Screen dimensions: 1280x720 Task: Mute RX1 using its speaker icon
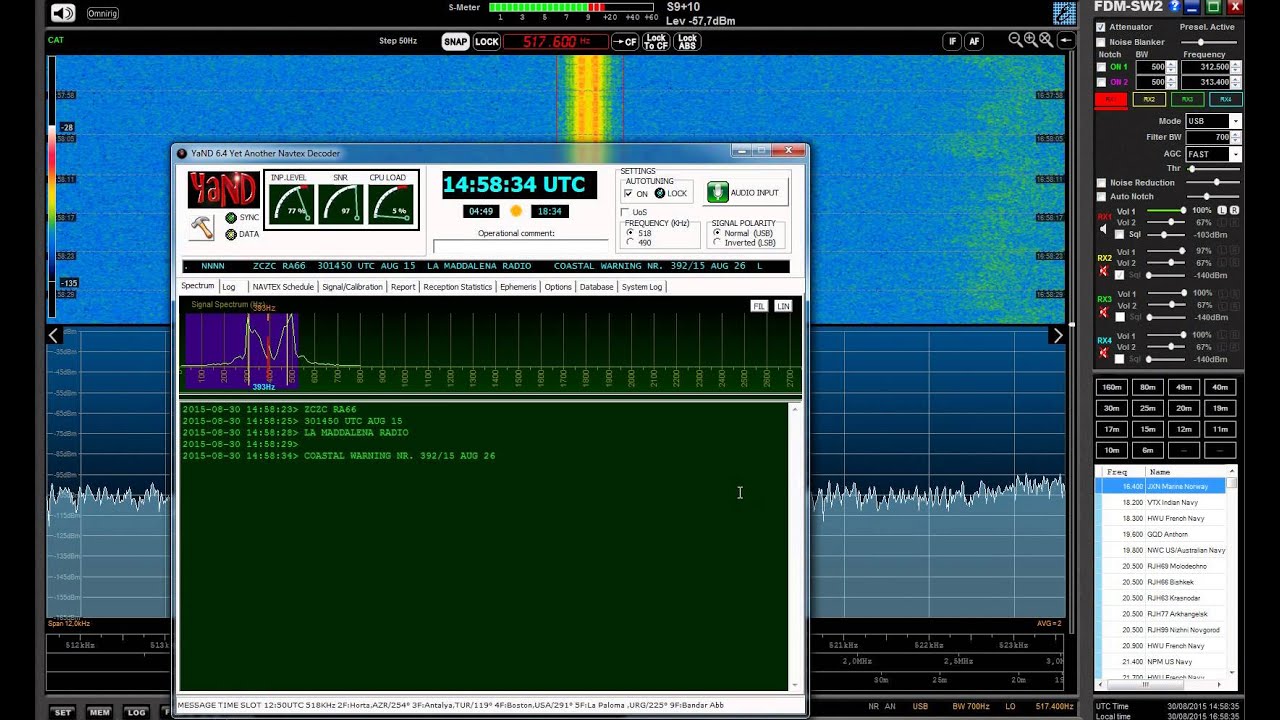[1105, 229]
